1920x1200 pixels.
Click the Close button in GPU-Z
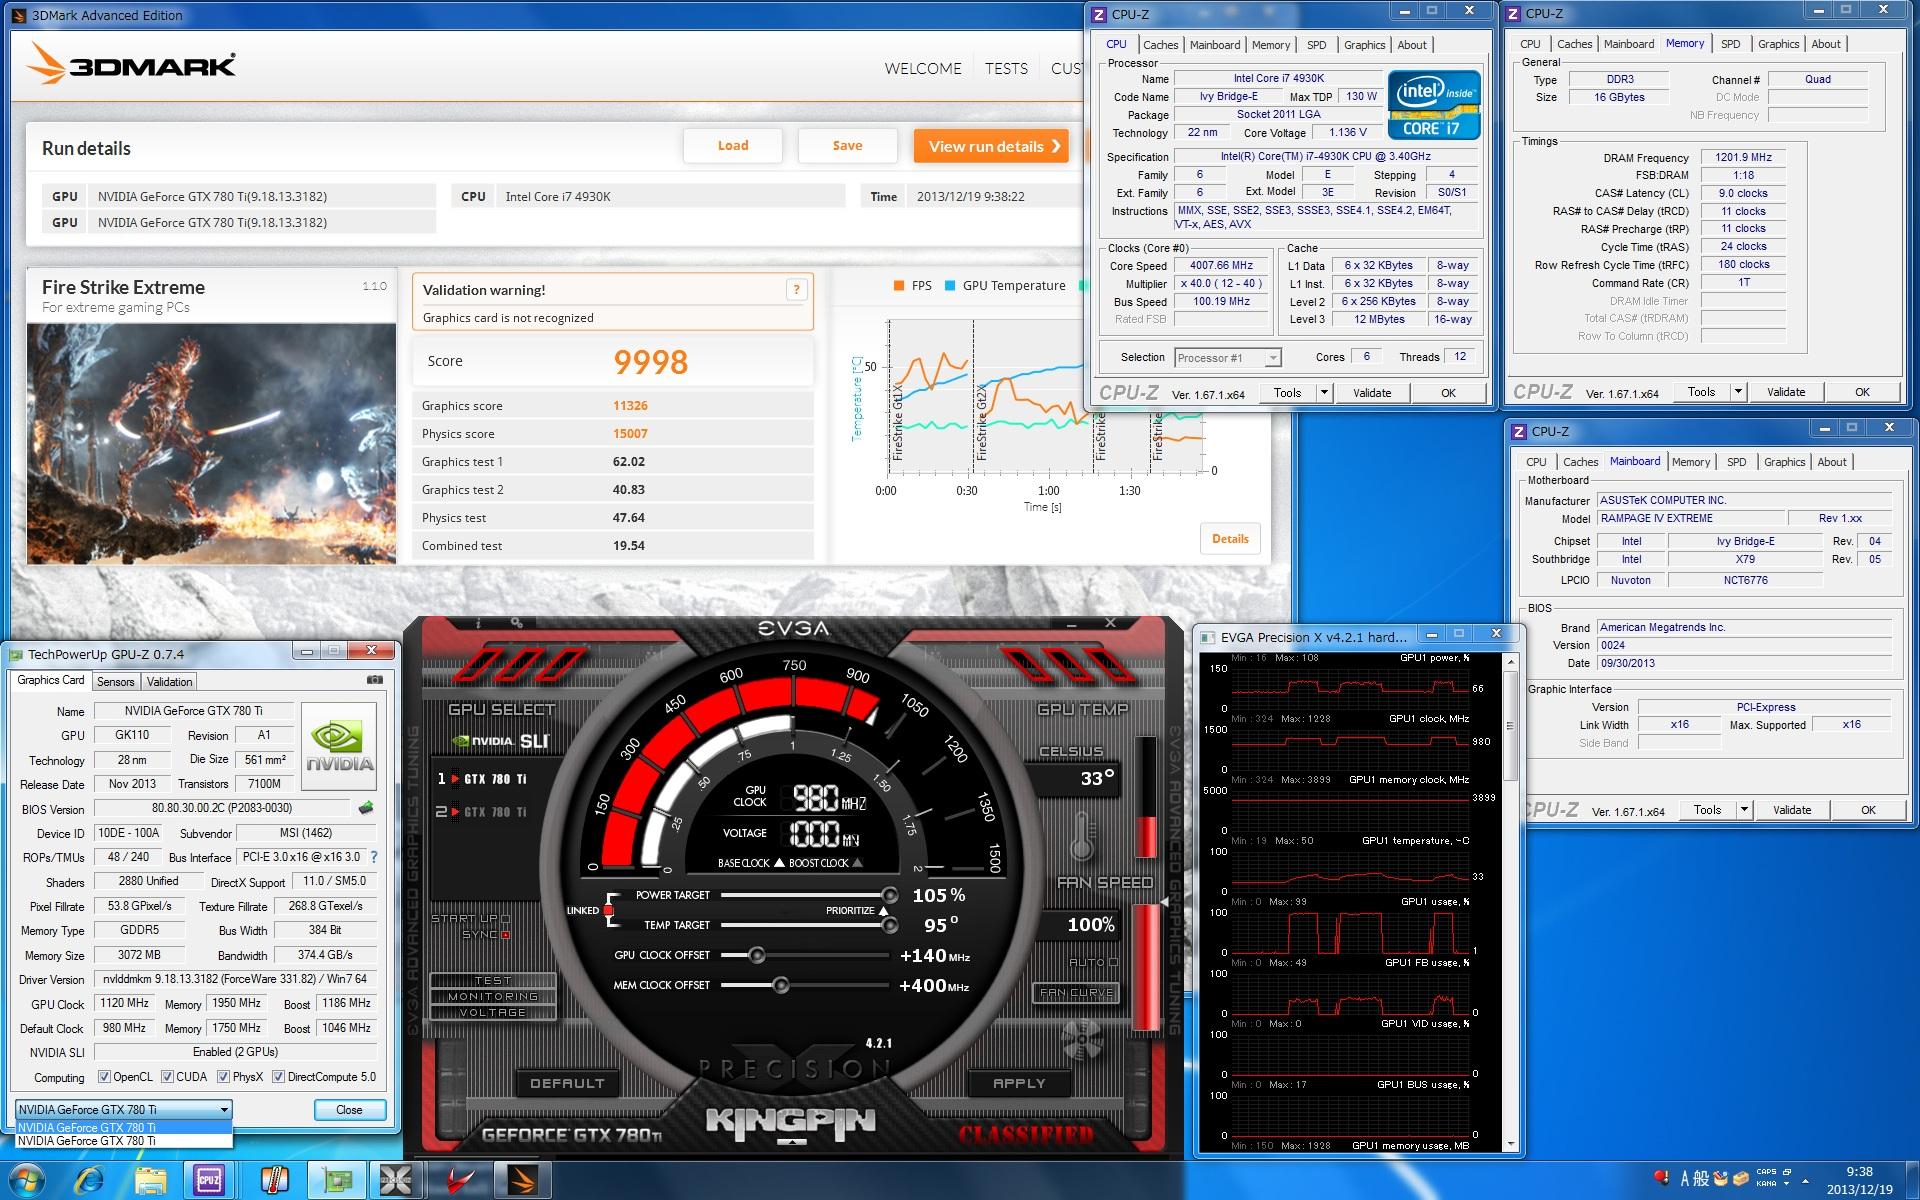(349, 1110)
